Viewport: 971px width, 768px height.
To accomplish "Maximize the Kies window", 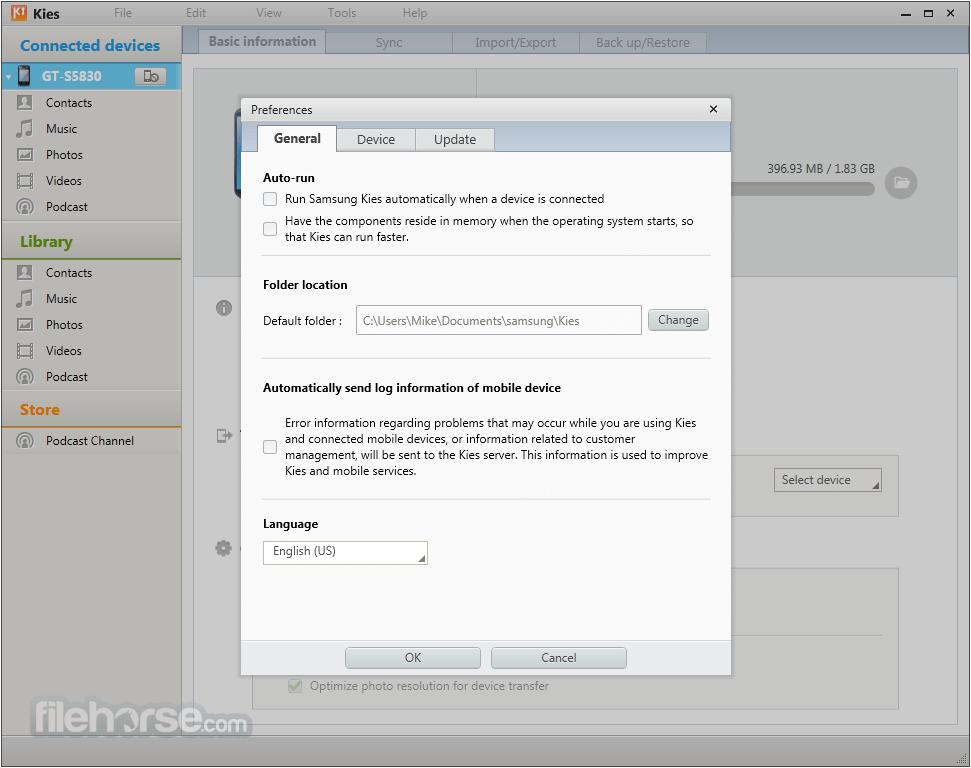I will pyautogui.click(x=928, y=13).
